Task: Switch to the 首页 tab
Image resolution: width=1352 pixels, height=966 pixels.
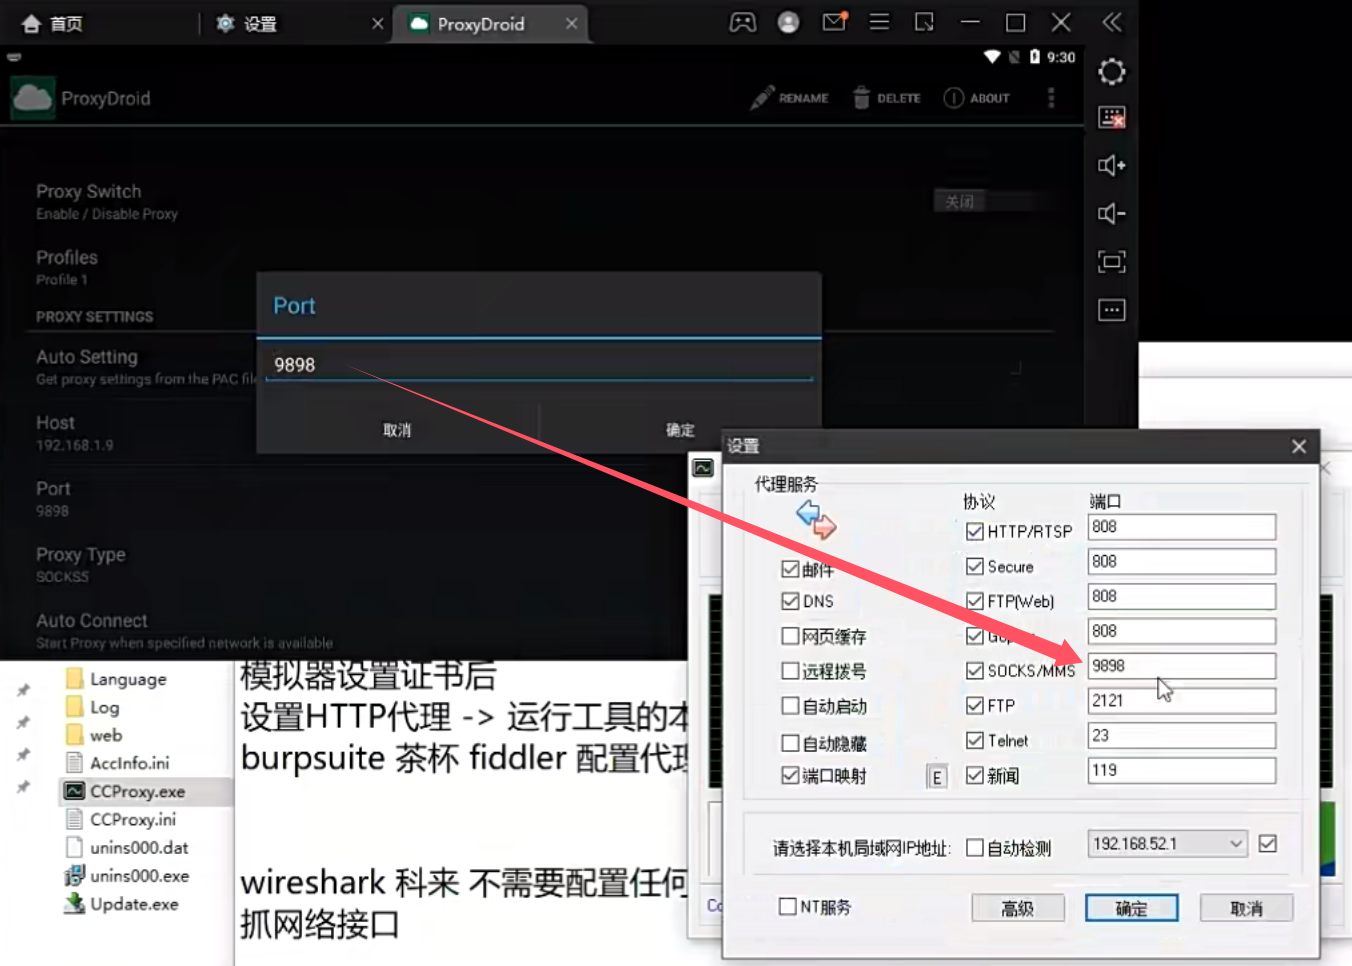Action: point(66,24)
